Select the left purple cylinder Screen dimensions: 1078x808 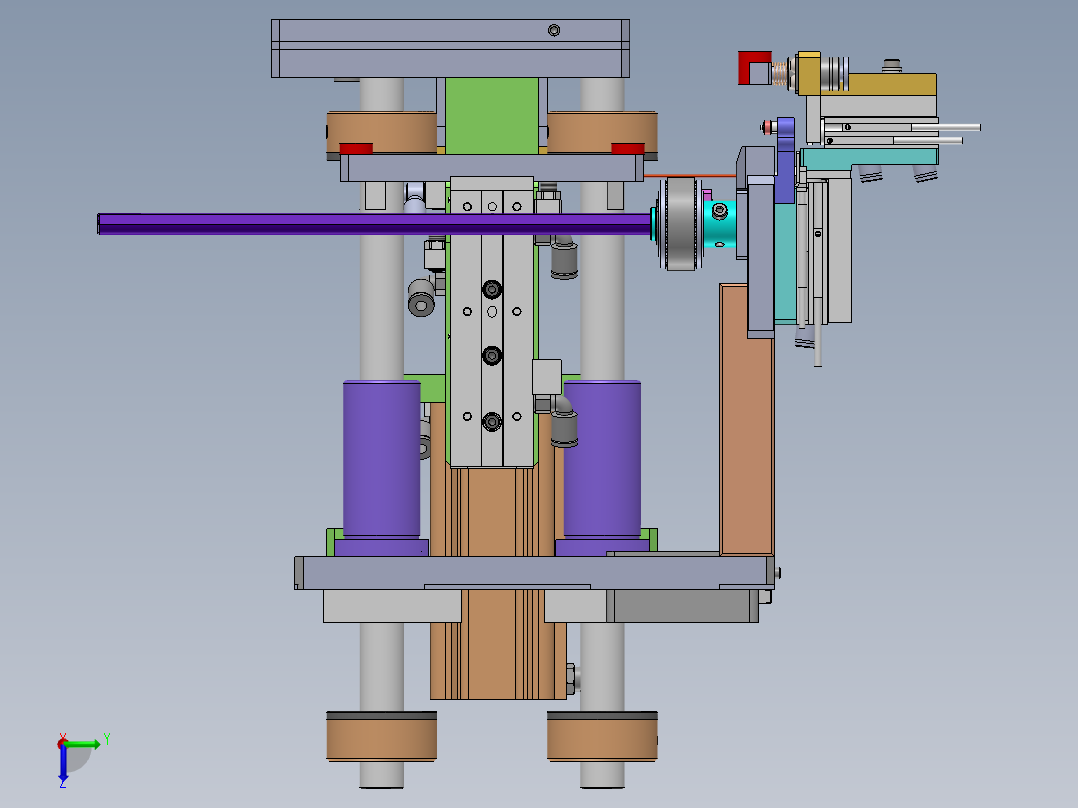382,459
